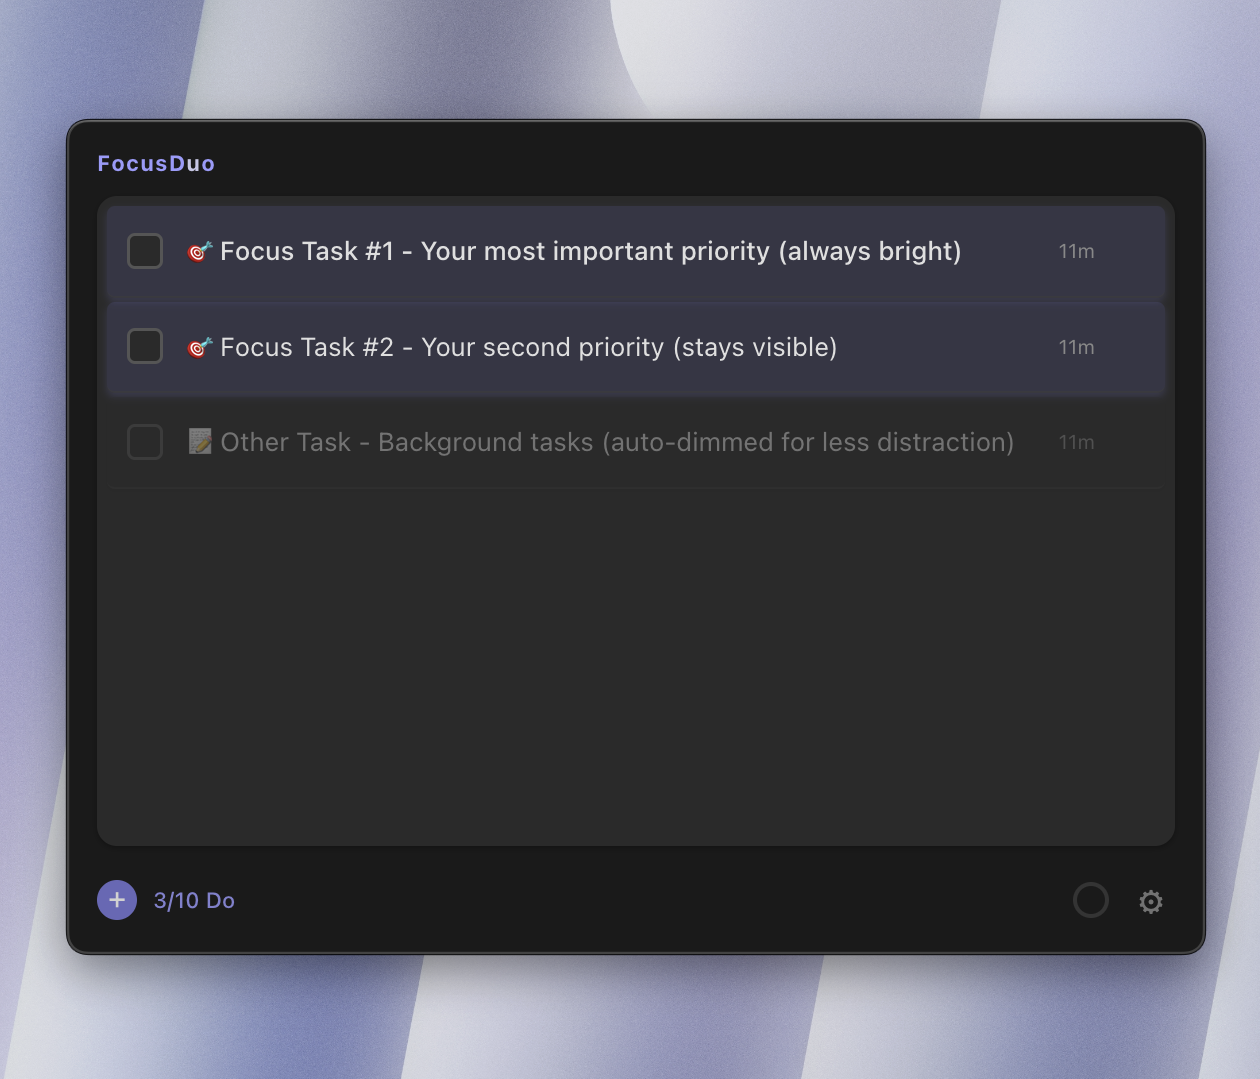1260x1079 pixels.
Task: Click the 3/10 Do counter label
Action: [x=194, y=900]
